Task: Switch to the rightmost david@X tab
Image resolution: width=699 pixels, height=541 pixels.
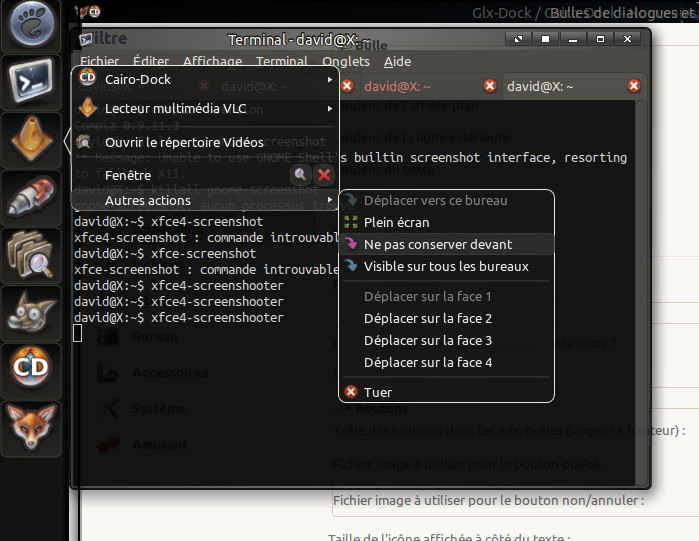Action: (540, 86)
